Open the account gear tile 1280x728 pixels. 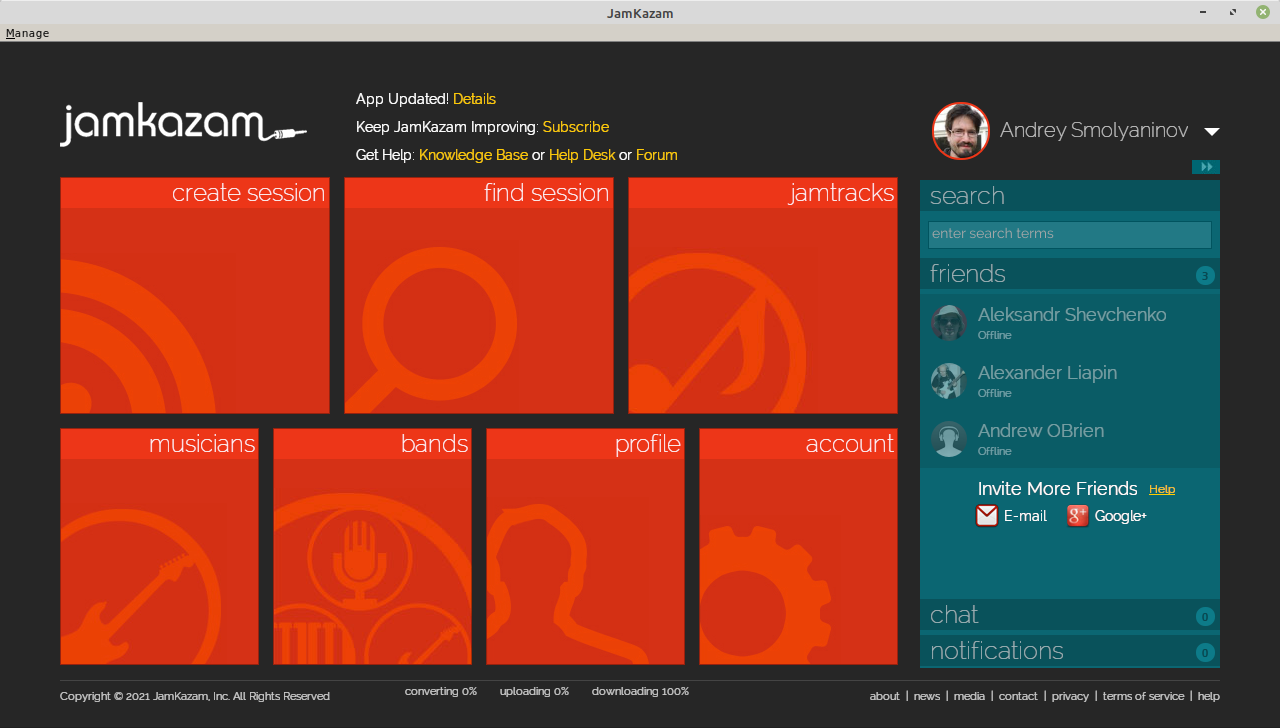(x=798, y=546)
